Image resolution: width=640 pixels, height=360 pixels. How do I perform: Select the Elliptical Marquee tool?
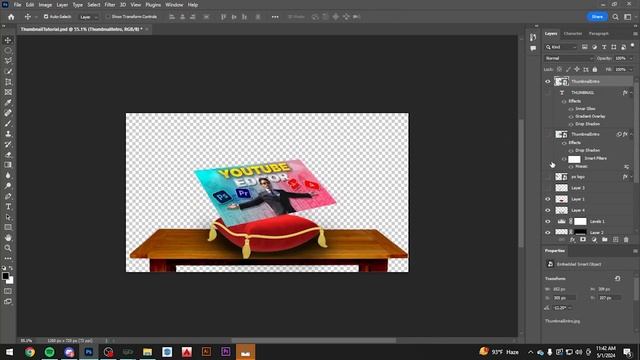[8, 51]
